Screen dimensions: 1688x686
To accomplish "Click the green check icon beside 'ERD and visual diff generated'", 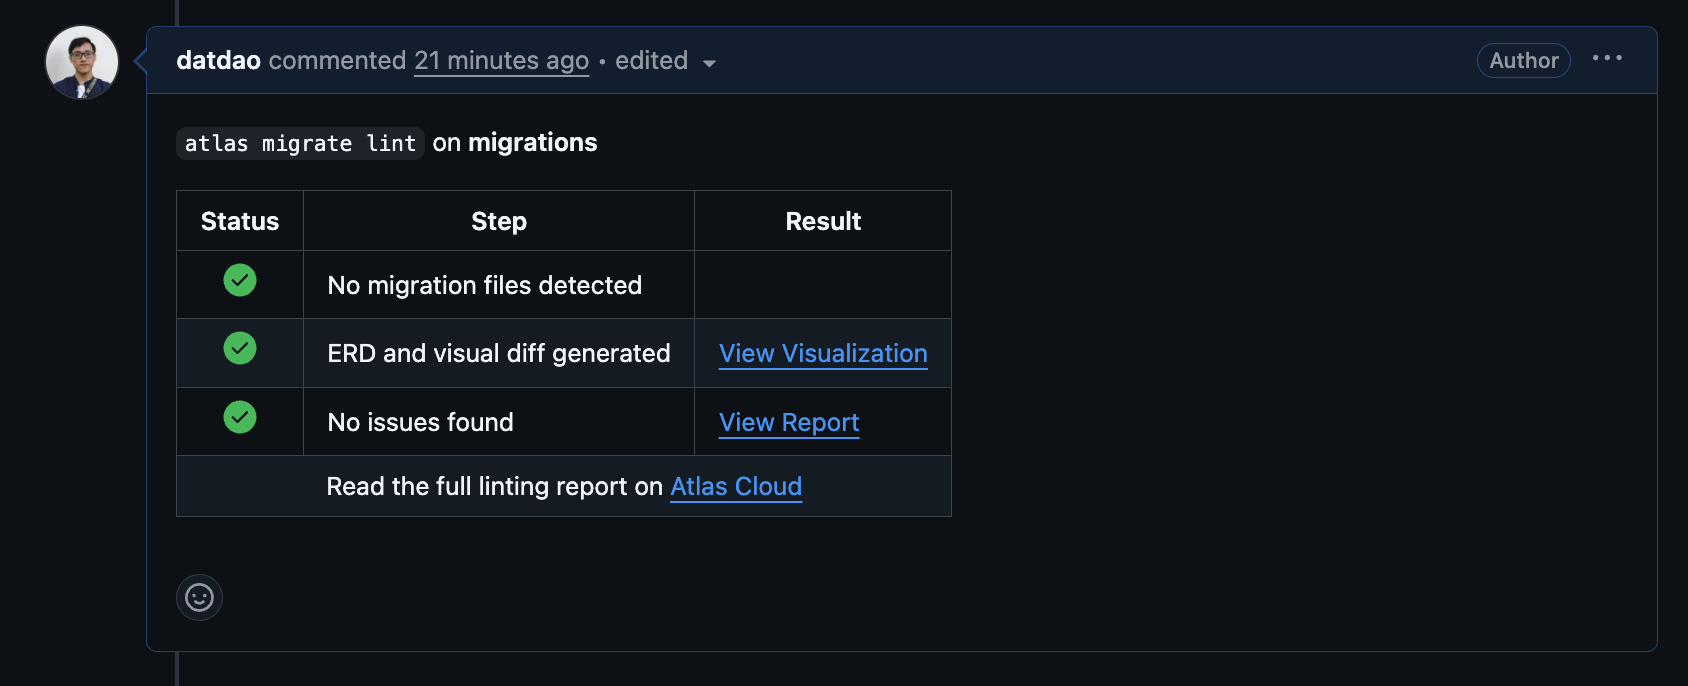I will pyautogui.click(x=239, y=350).
